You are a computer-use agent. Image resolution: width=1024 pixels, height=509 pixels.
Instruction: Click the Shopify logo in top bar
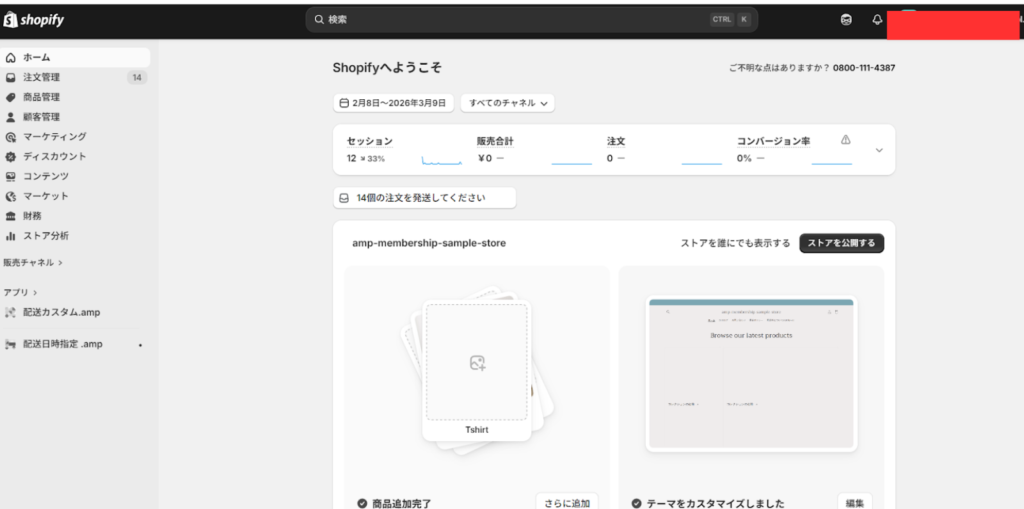(x=35, y=19)
